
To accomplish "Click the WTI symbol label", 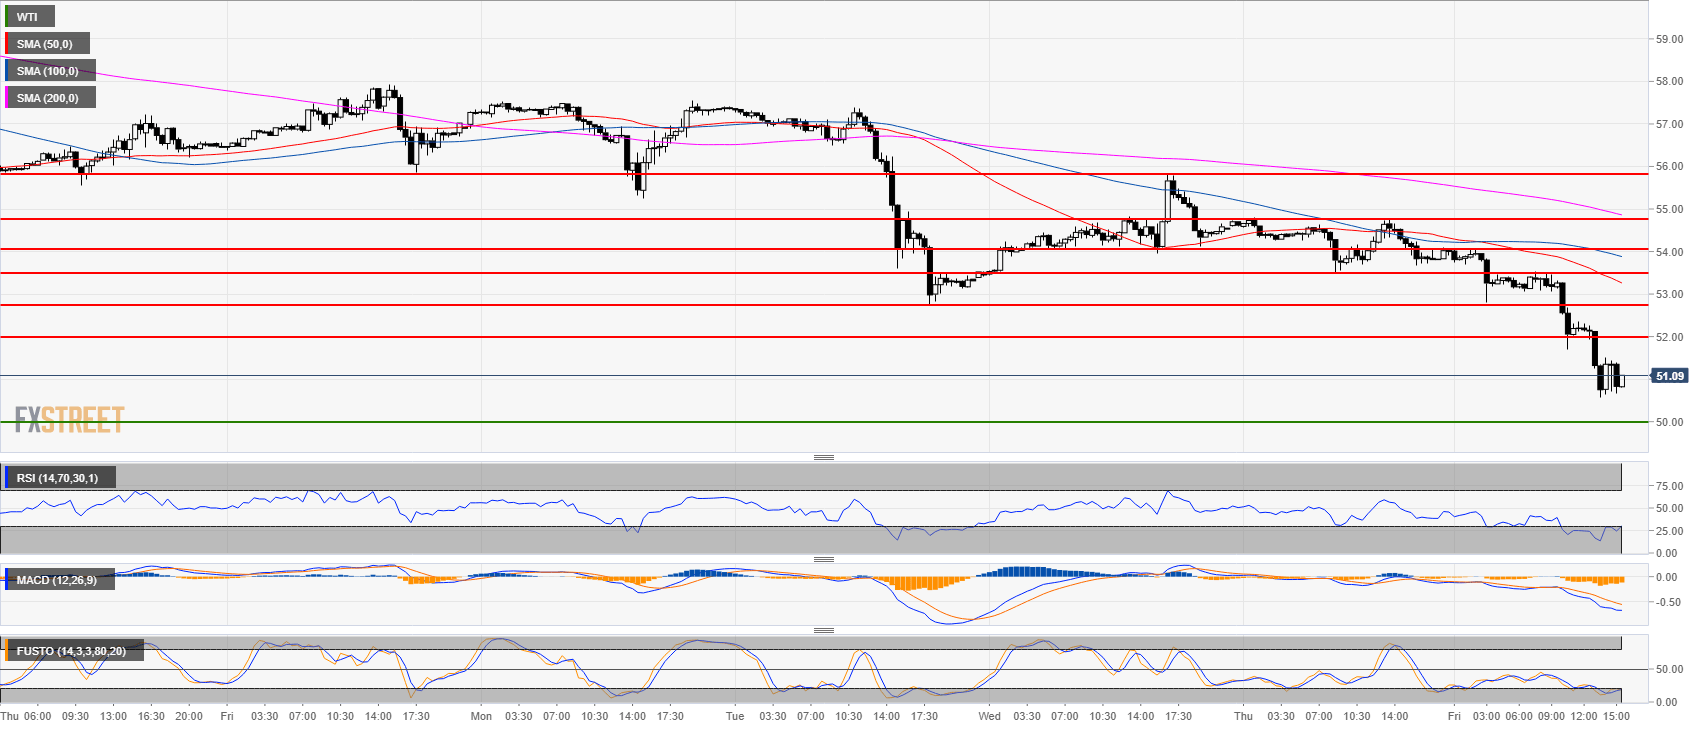I will coord(27,17).
